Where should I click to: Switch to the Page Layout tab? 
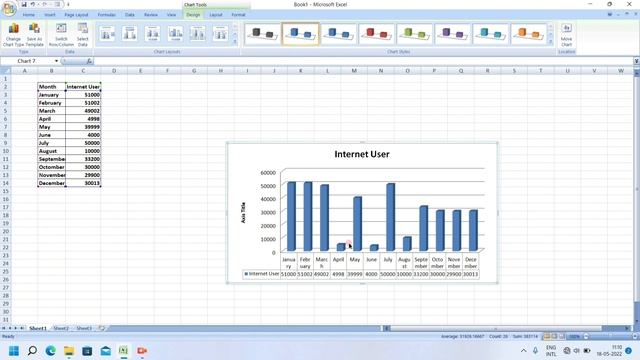pos(76,15)
